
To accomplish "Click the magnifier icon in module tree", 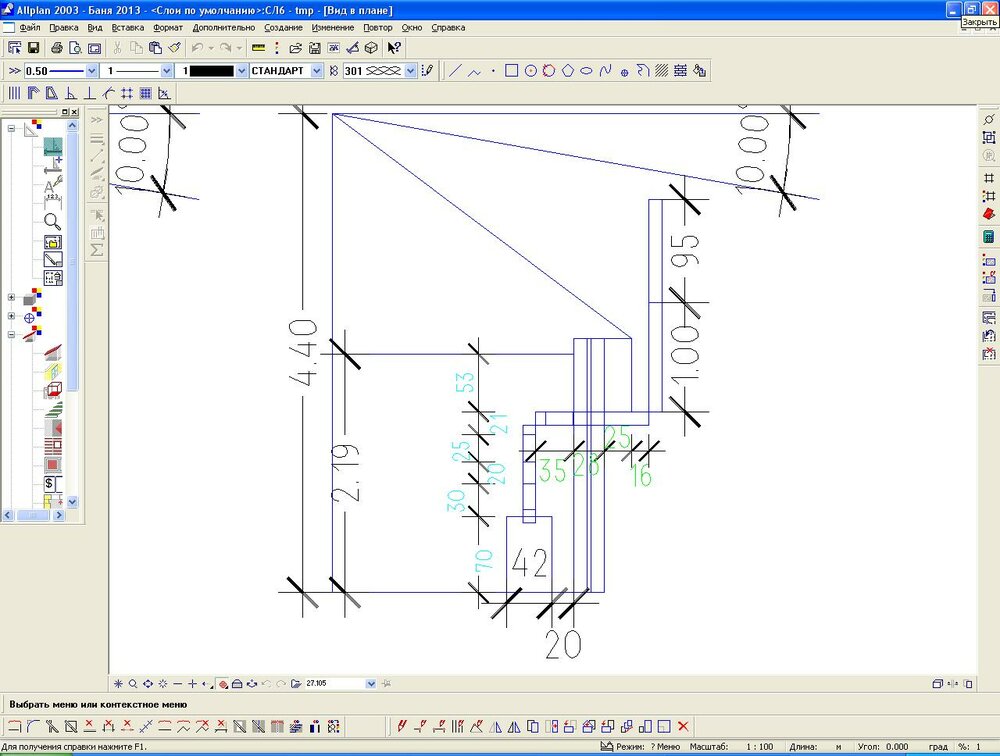I will [x=53, y=222].
